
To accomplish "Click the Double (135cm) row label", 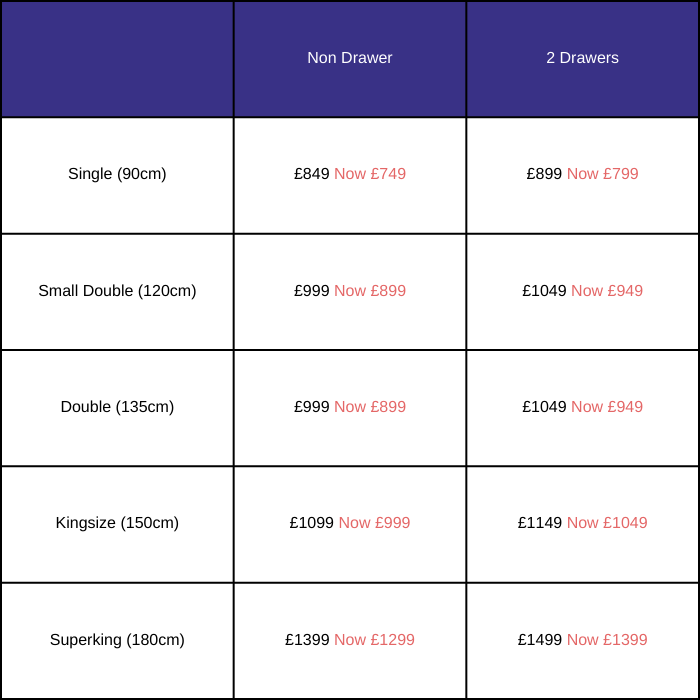I will [117, 407].
